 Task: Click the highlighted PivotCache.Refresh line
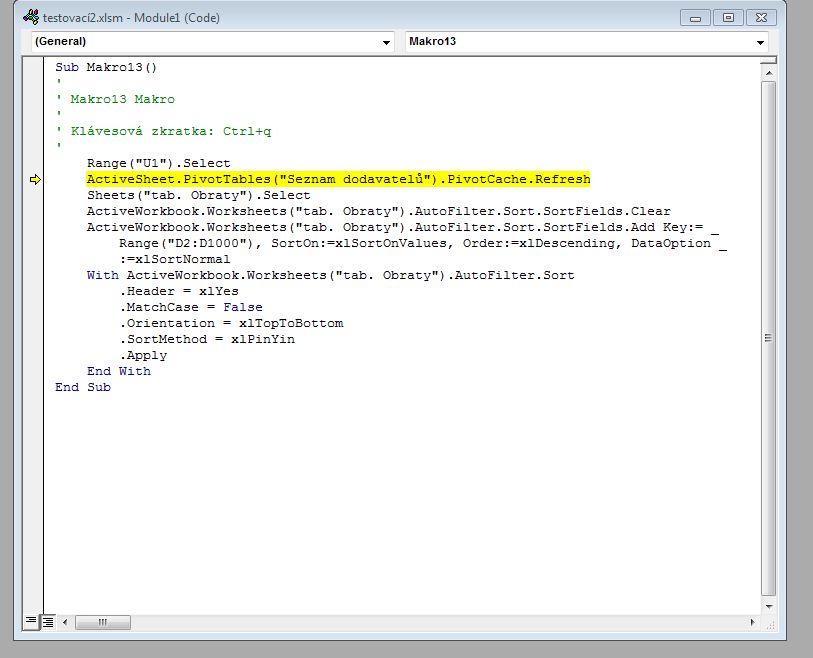[x=338, y=180]
